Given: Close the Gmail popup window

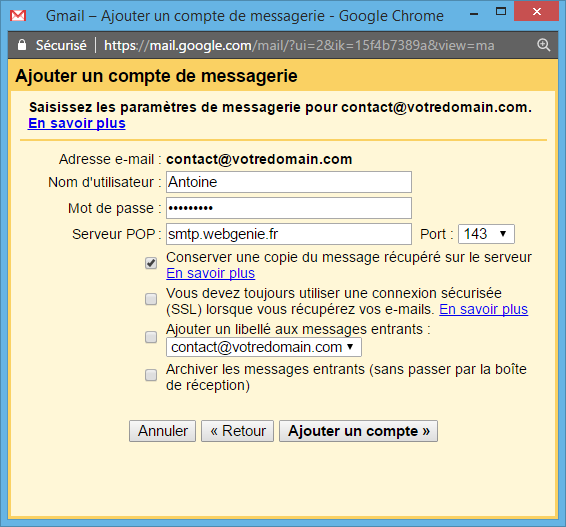Looking at the screenshot, I should pos(536,12).
